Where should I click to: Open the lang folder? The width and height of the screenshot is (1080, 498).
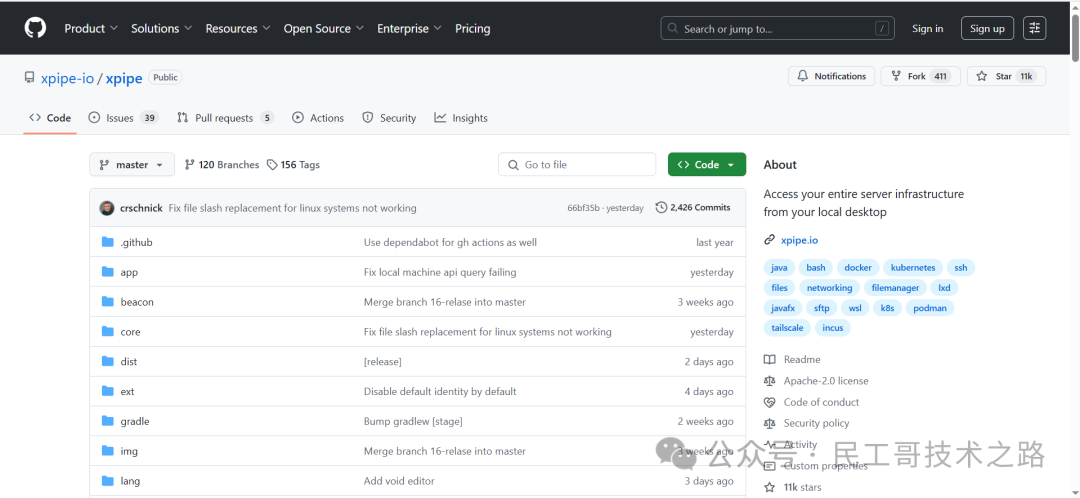pyautogui.click(x=130, y=481)
